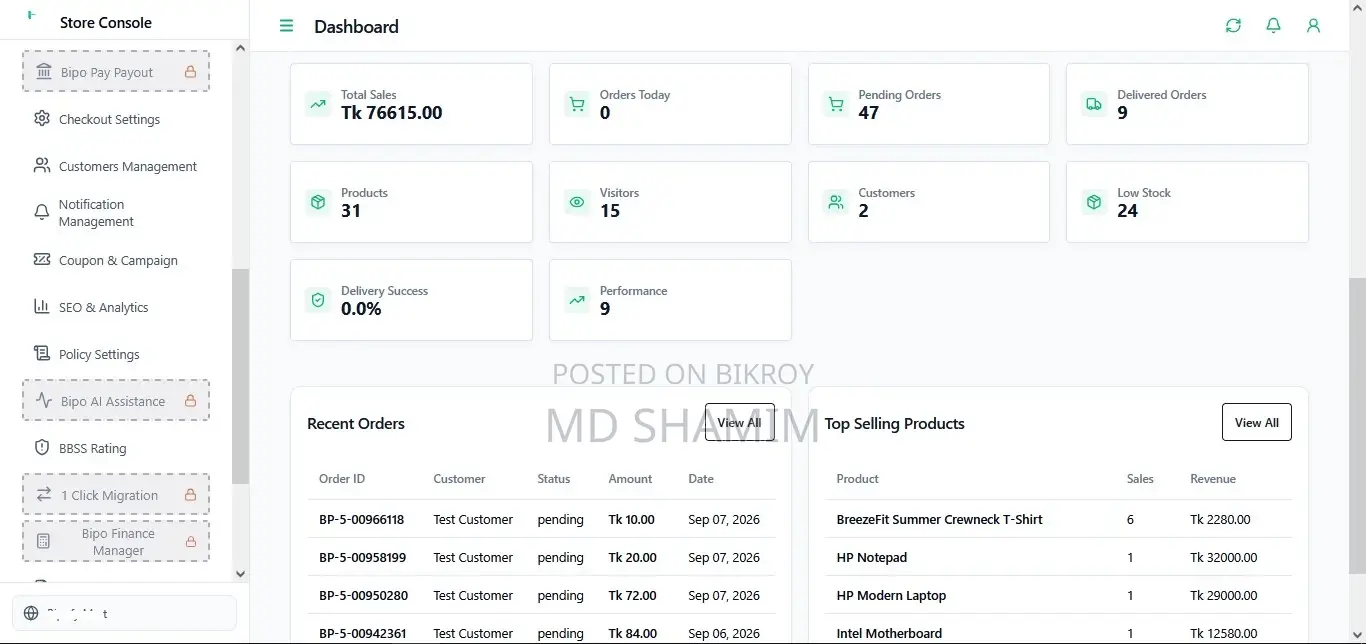
Task: Open the locked Bipo Finance Manager item
Action: (x=116, y=541)
